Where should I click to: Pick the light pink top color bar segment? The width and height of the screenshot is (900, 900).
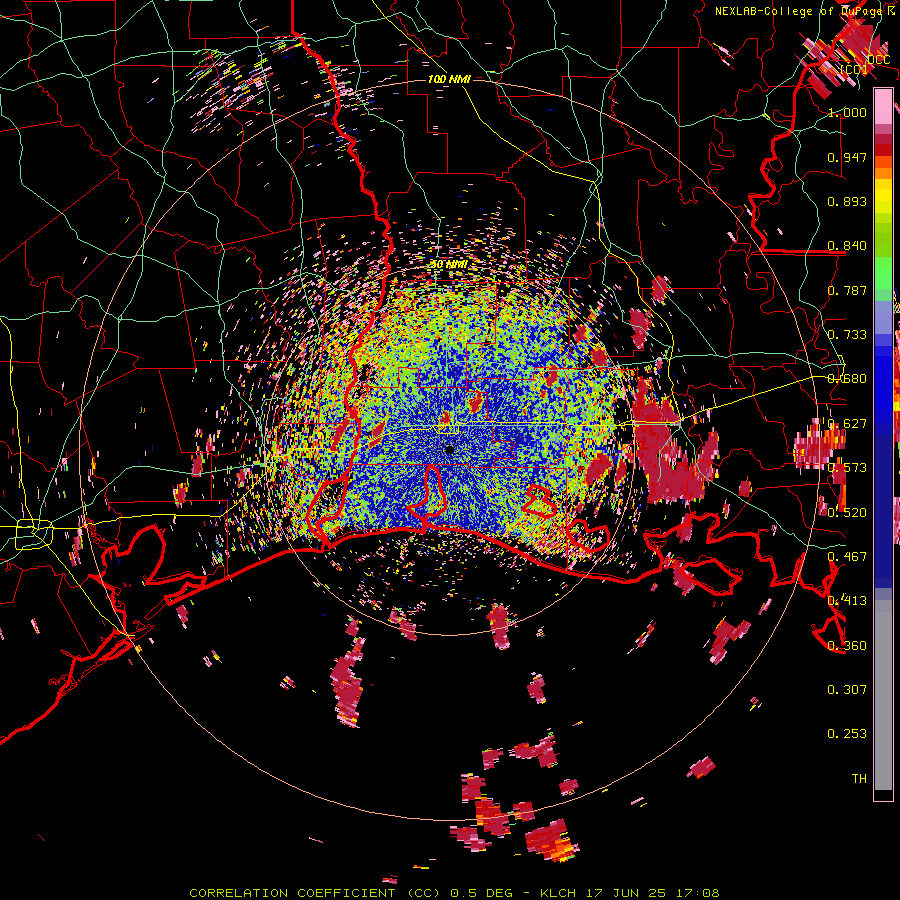click(883, 106)
